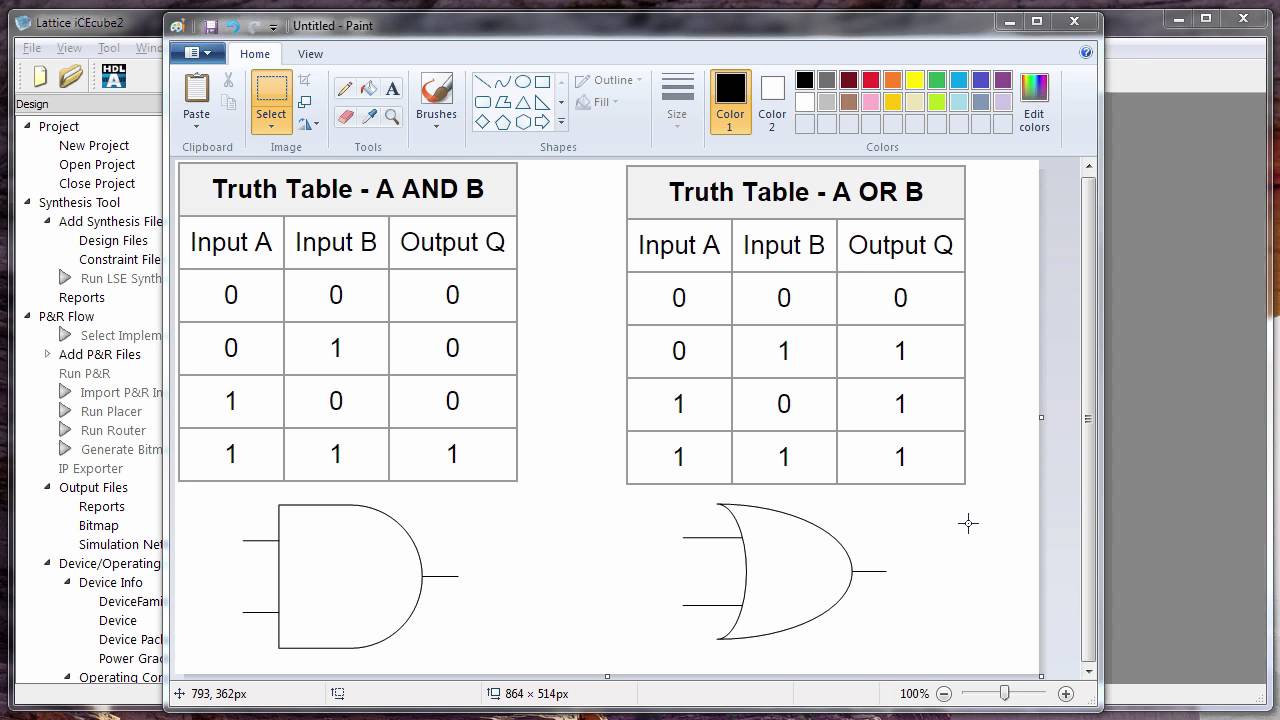Viewport: 1280px width, 720px height.
Task: Click open folder icon in iCEcube2 toolbar
Action: [x=70, y=76]
